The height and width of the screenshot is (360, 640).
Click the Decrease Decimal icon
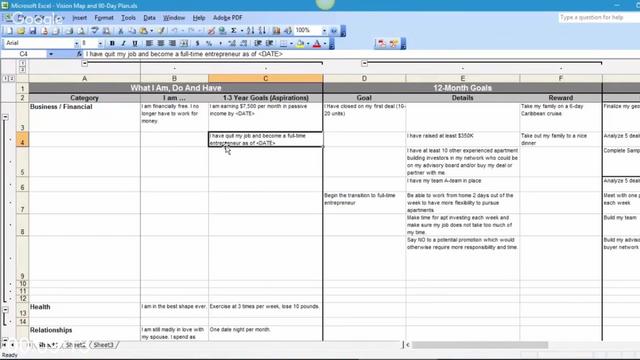(x=244, y=43)
